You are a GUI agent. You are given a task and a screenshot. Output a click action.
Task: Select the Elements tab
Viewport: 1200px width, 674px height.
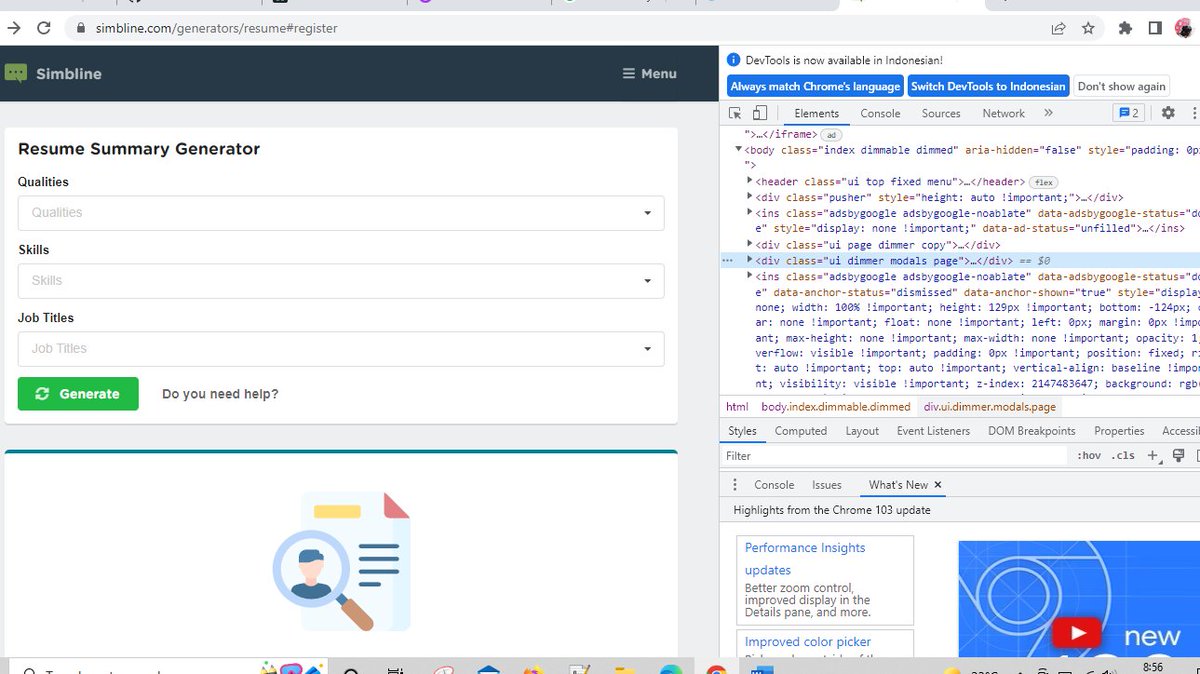click(816, 113)
